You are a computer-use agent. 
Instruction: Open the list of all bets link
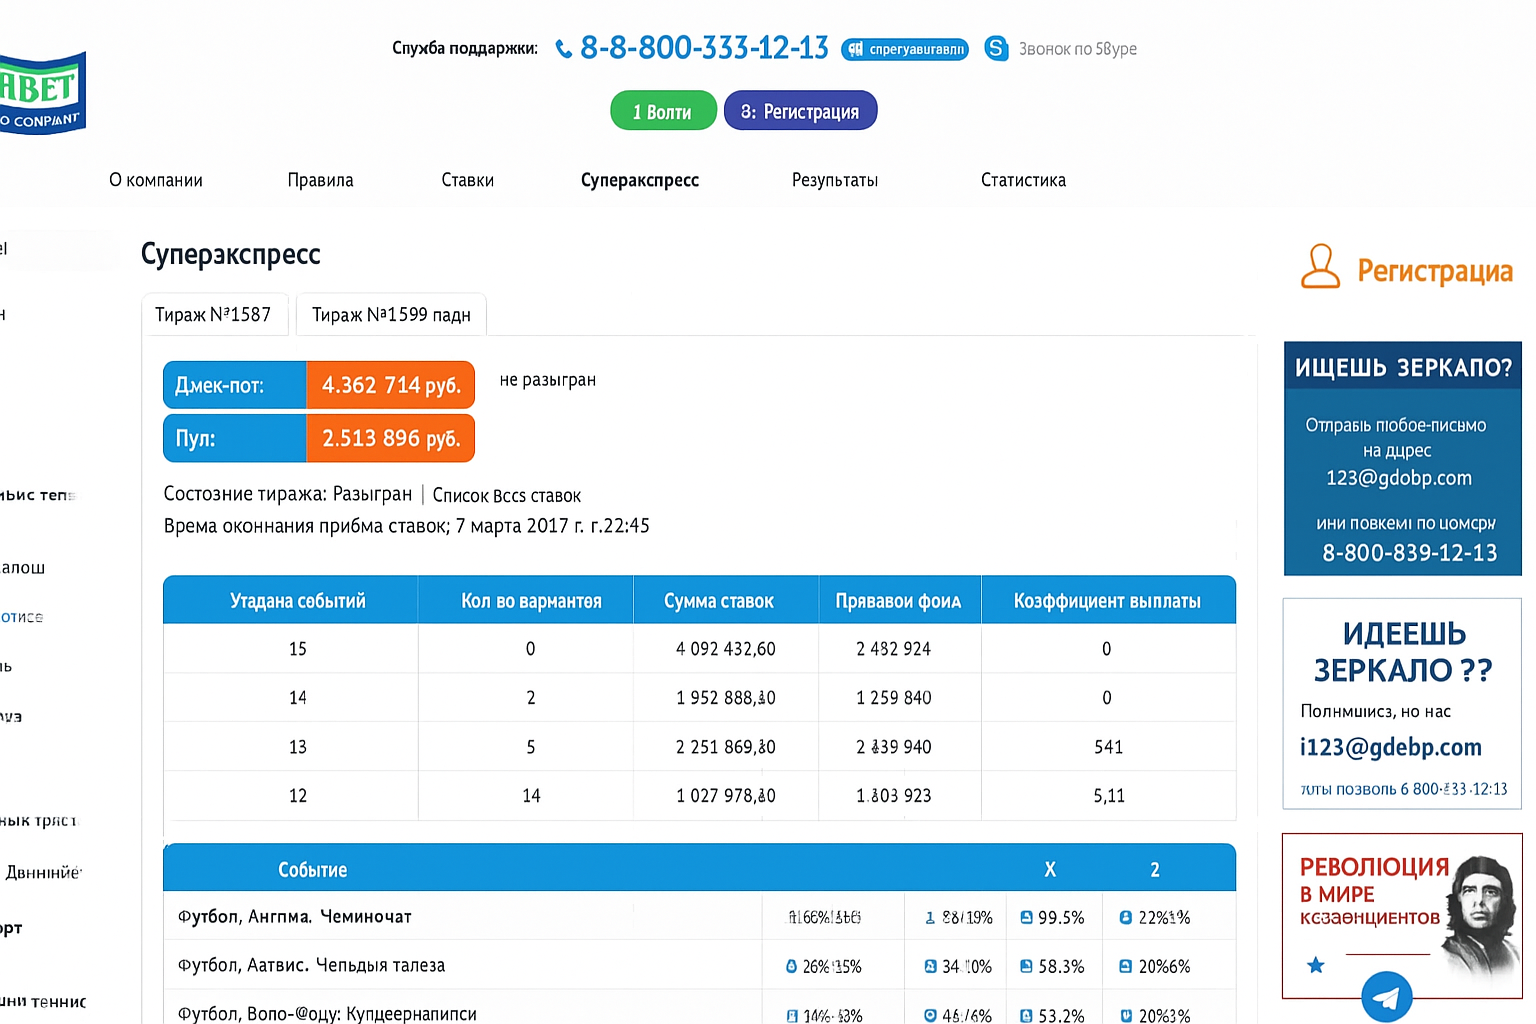click(x=506, y=495)
